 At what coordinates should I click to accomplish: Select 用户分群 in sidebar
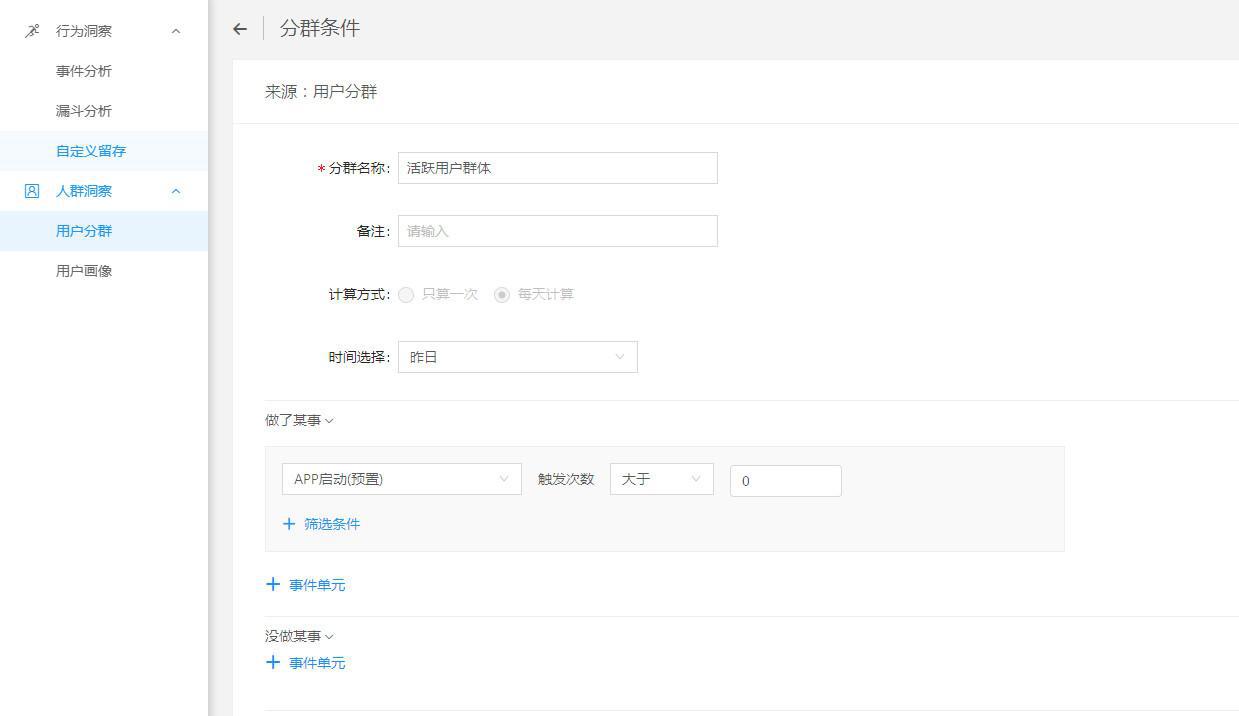pos(84,231)
